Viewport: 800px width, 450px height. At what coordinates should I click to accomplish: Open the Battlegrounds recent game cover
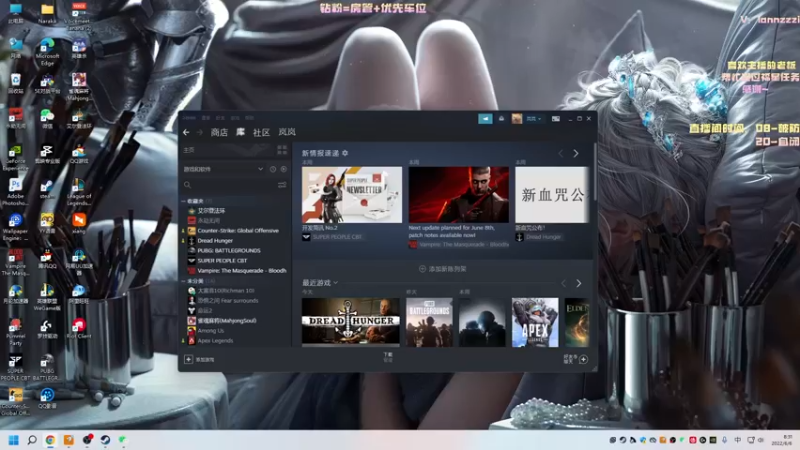(x=429, y=322)
